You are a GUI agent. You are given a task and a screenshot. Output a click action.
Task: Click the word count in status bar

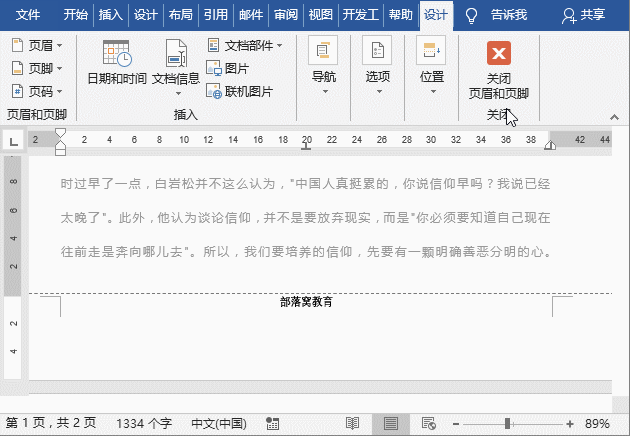[x=144, y=424]
